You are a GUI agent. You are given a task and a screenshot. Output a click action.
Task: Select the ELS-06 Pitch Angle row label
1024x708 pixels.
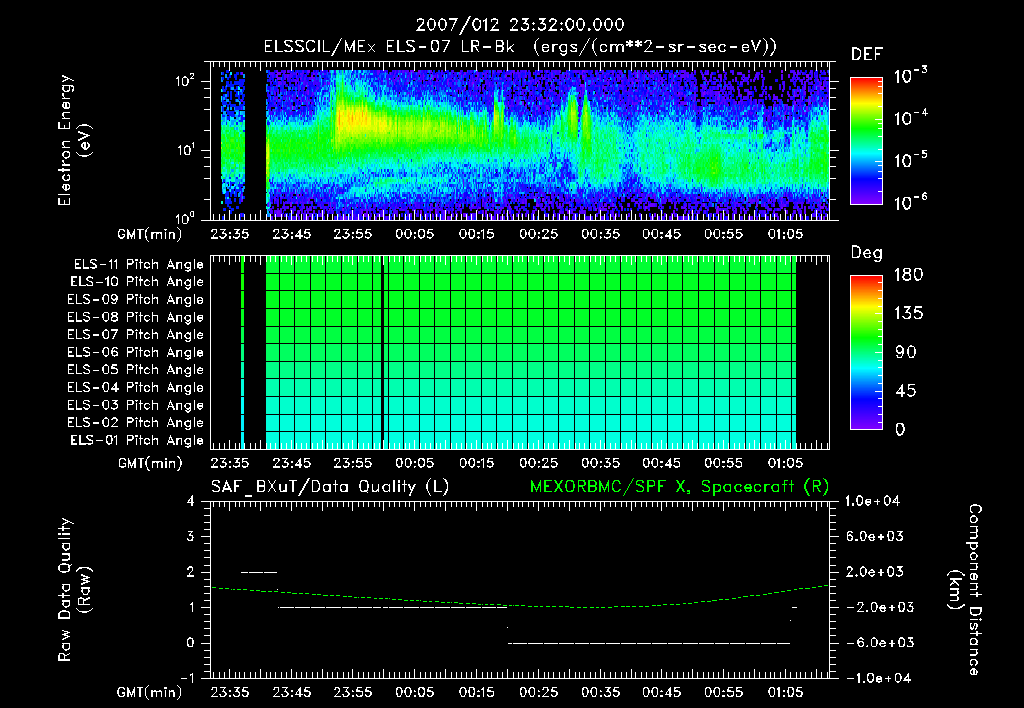pos(136,352)
